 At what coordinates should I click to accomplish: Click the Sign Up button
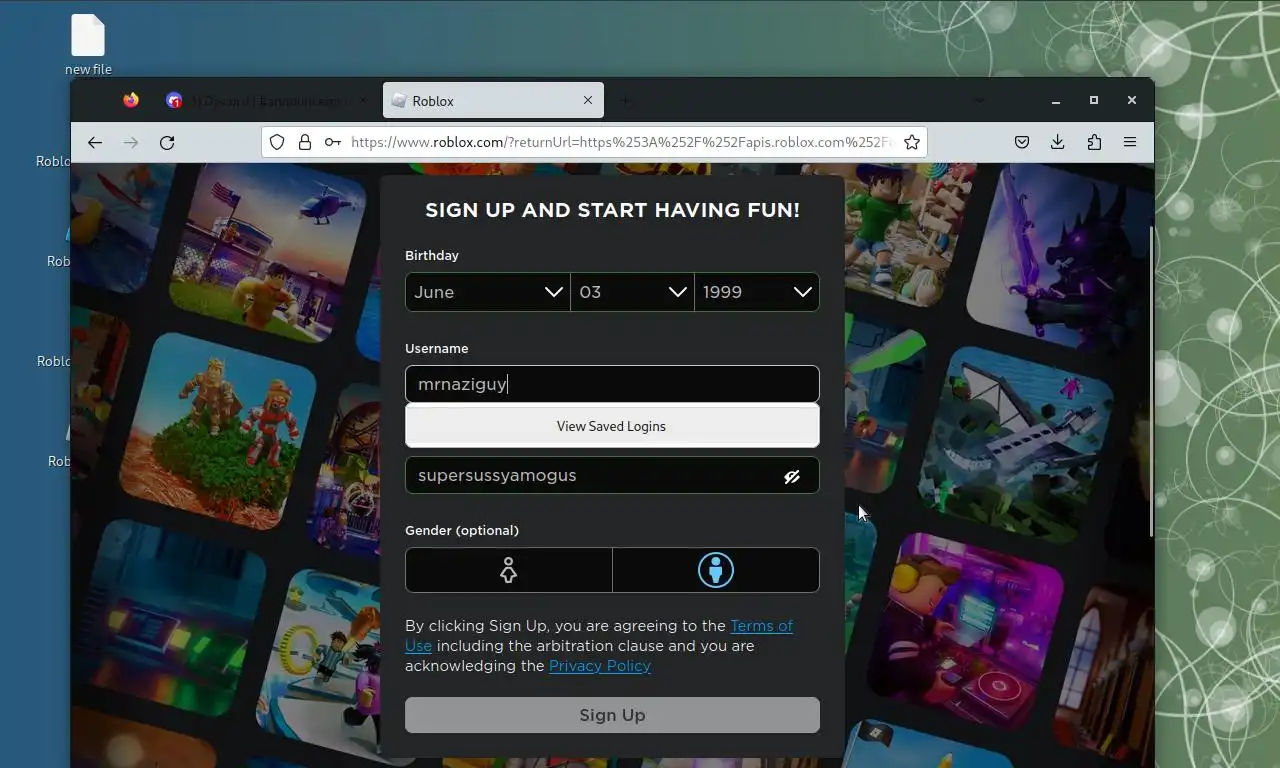[x=612, y=715]
